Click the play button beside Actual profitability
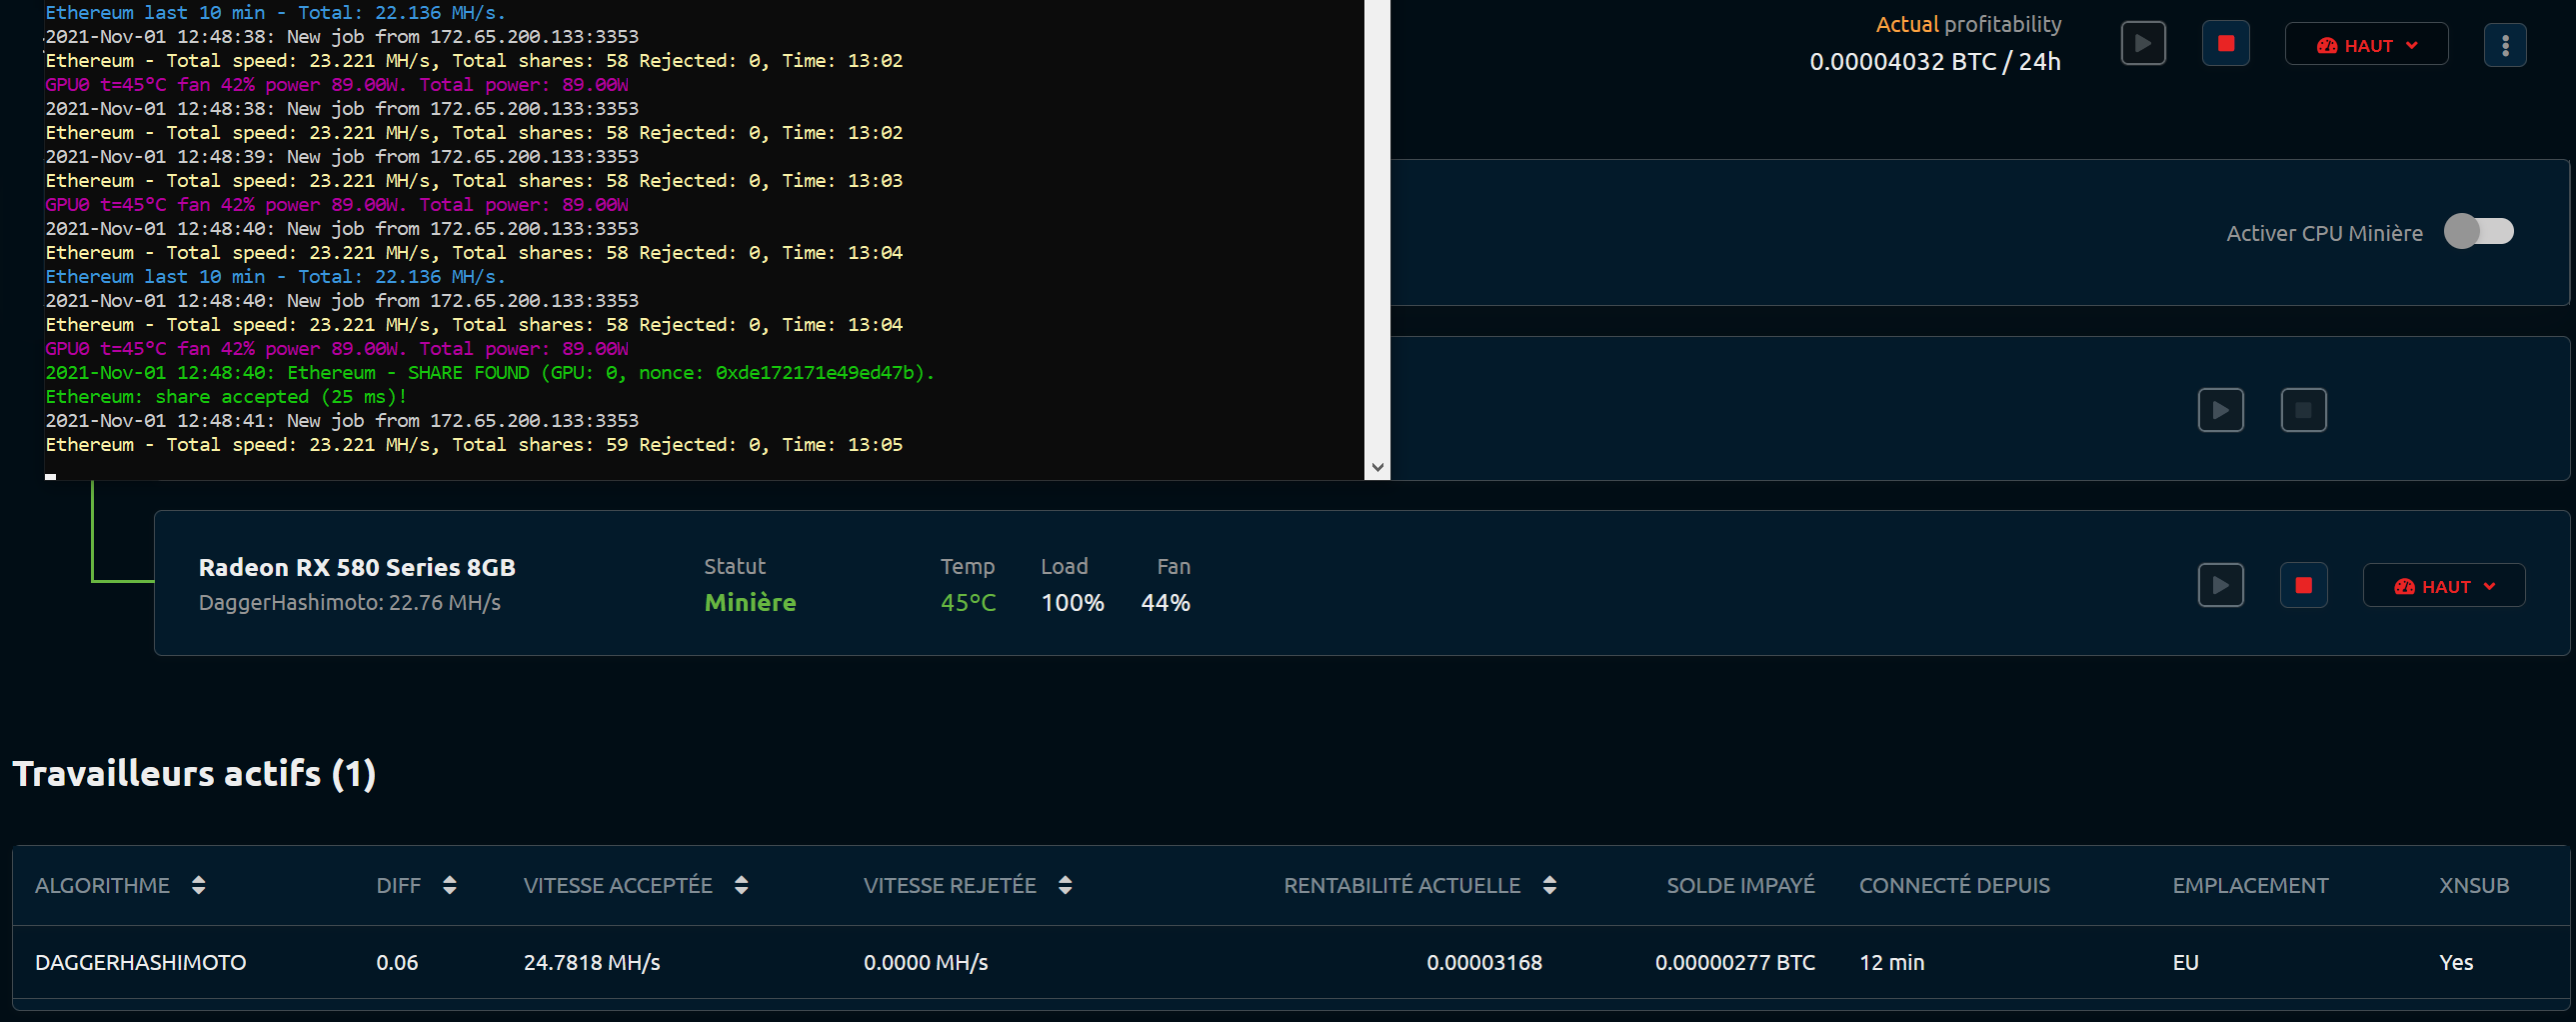The height and width of the screenshot is (1022, 2576). [x=2143, y=44]
